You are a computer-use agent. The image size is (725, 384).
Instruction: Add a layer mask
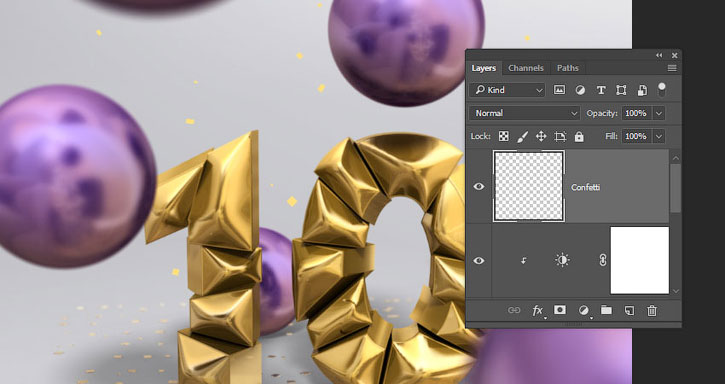coord(560,310)
